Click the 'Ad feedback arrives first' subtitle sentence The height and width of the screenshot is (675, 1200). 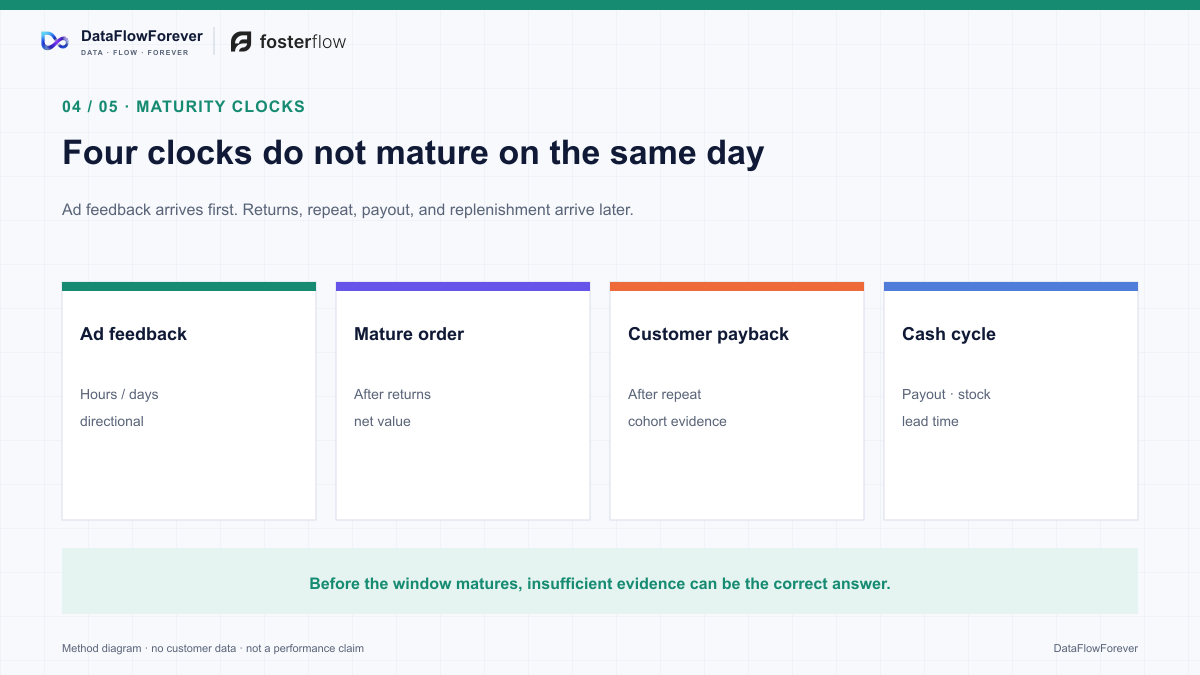pyautogui.click(x=348, y=210)
